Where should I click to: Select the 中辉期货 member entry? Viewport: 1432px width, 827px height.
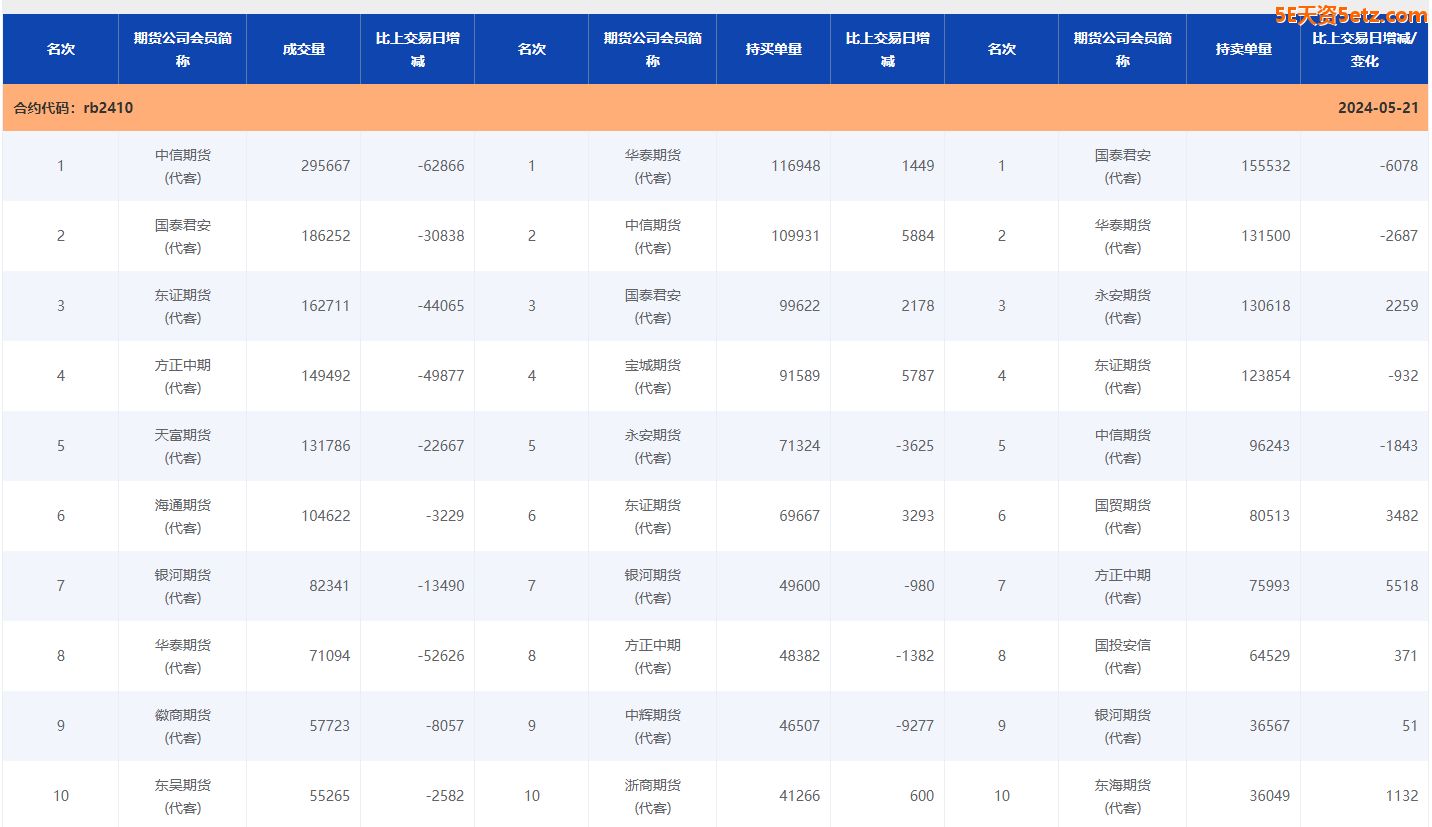(x=652, y=716)
